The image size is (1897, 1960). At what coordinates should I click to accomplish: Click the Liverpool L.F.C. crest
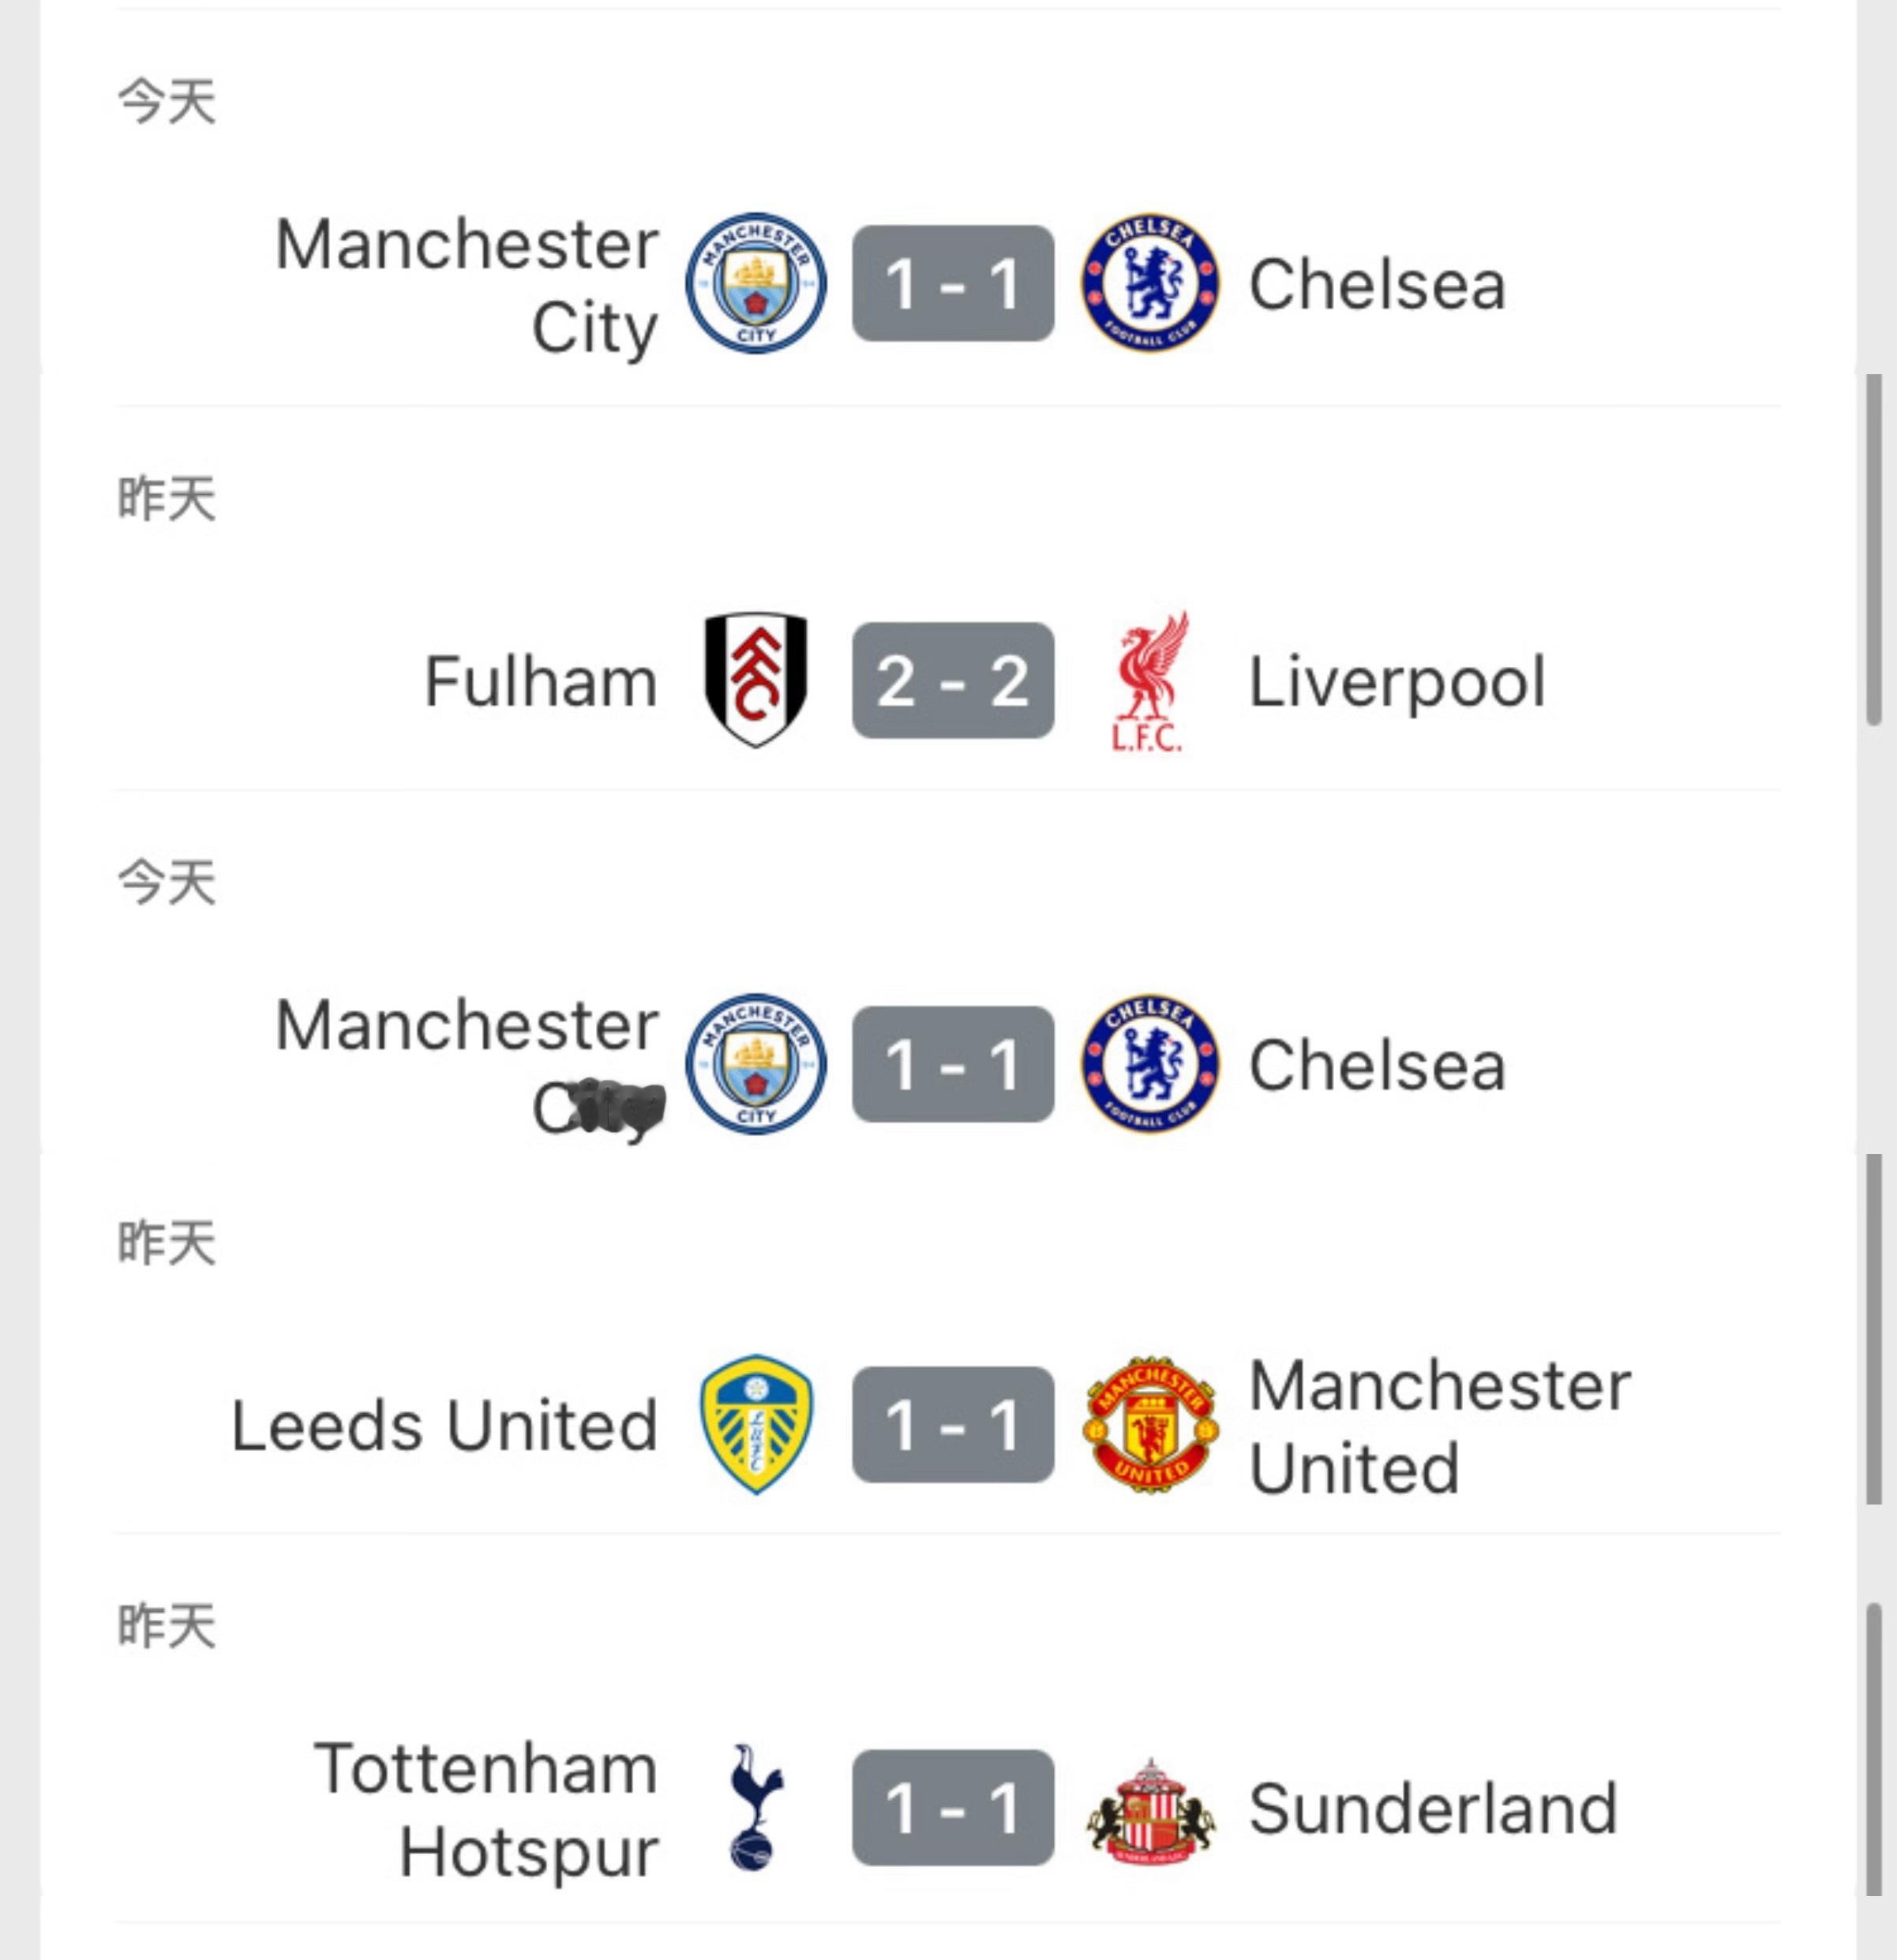pyautogui.click(x=1150, y=680)
